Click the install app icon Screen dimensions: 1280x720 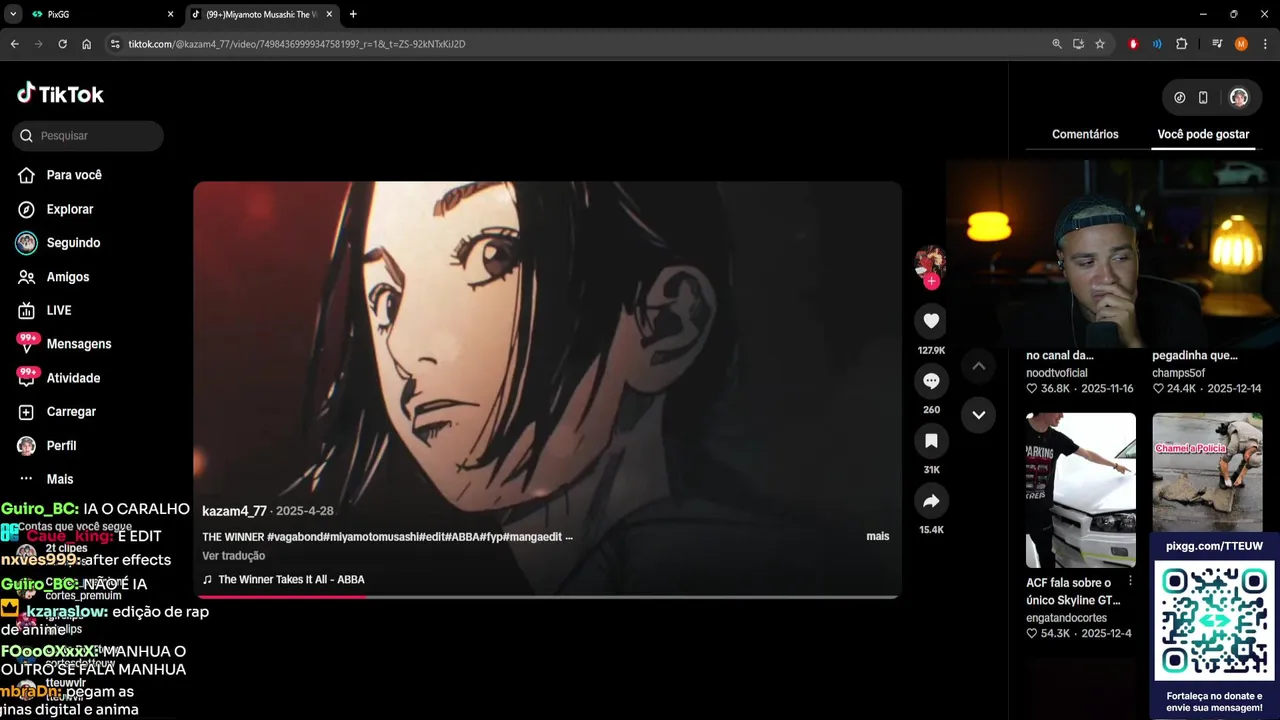click(1078, 44)
